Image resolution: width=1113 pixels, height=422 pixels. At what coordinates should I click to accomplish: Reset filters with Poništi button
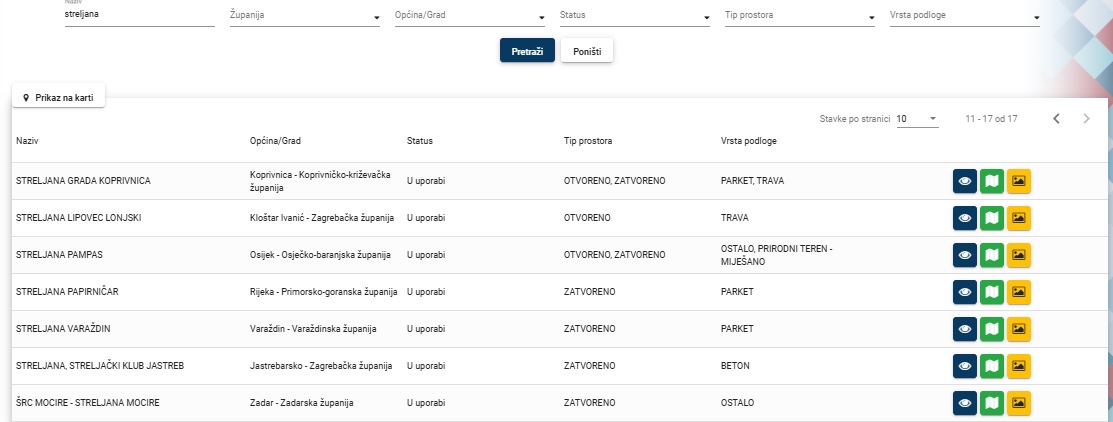[x=587, y=51]
